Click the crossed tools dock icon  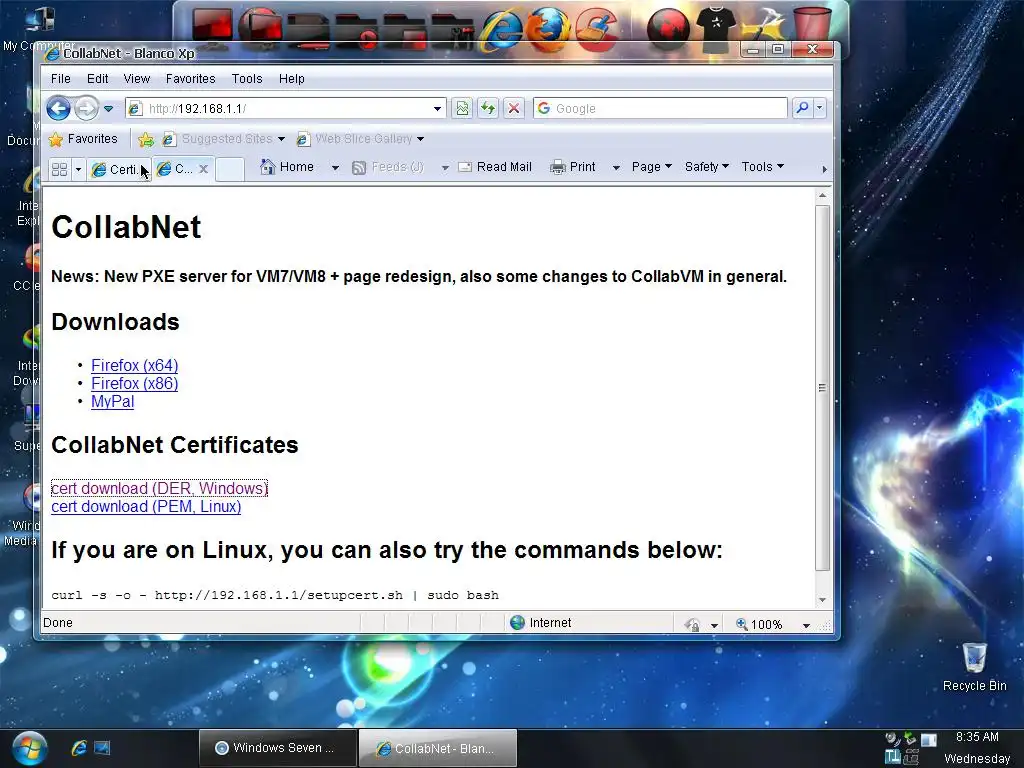pos(765,27)
